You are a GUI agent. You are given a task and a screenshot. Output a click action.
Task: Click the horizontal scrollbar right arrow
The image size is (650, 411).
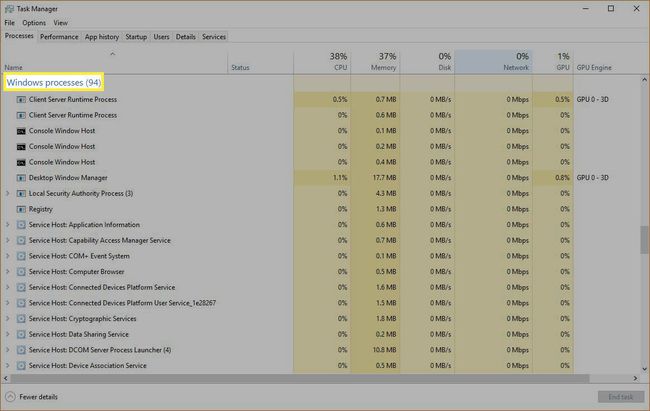point(635,378)
